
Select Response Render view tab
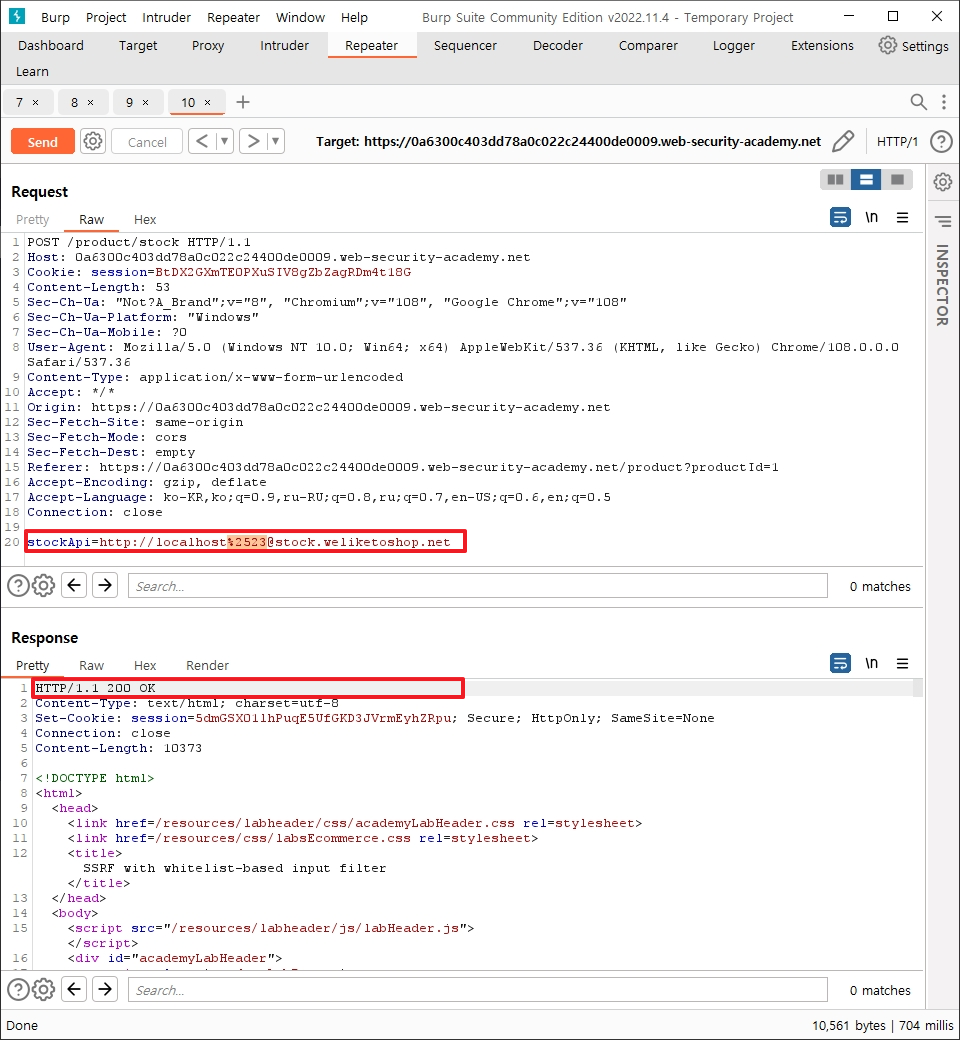208,665
